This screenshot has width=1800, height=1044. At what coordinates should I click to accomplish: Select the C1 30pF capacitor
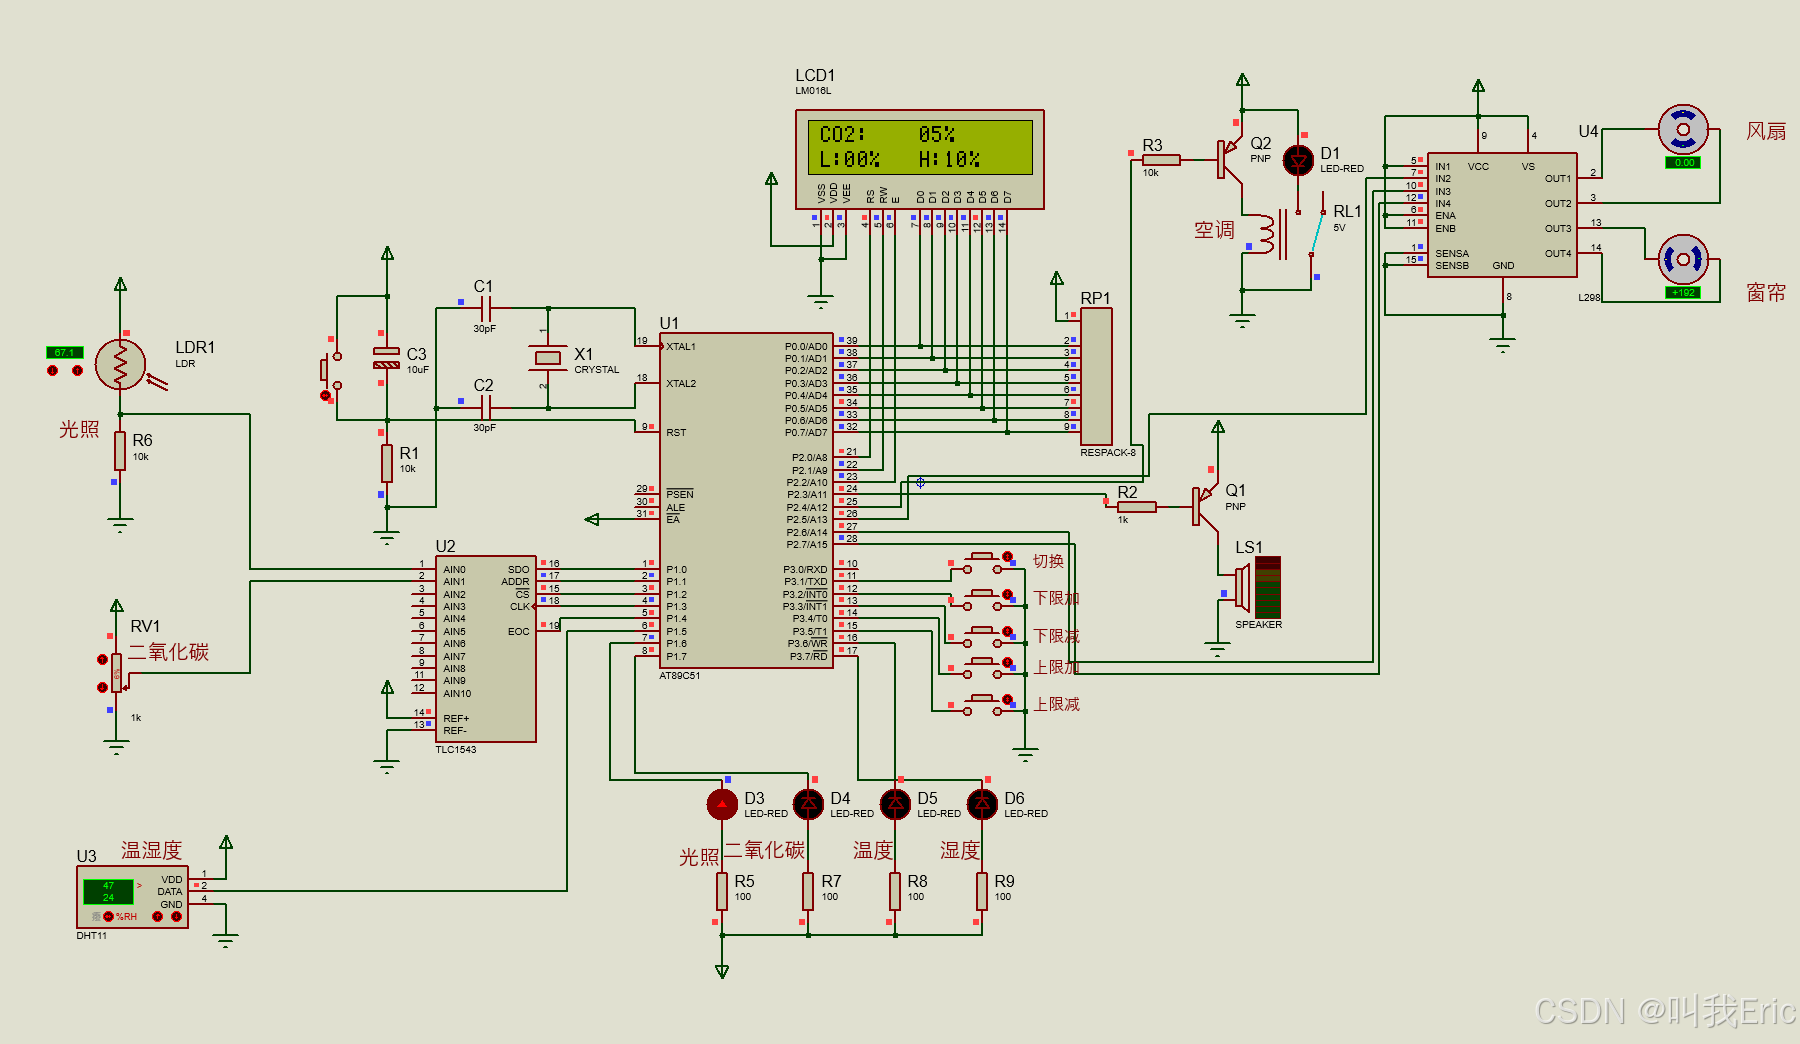(x=485, y=309)
